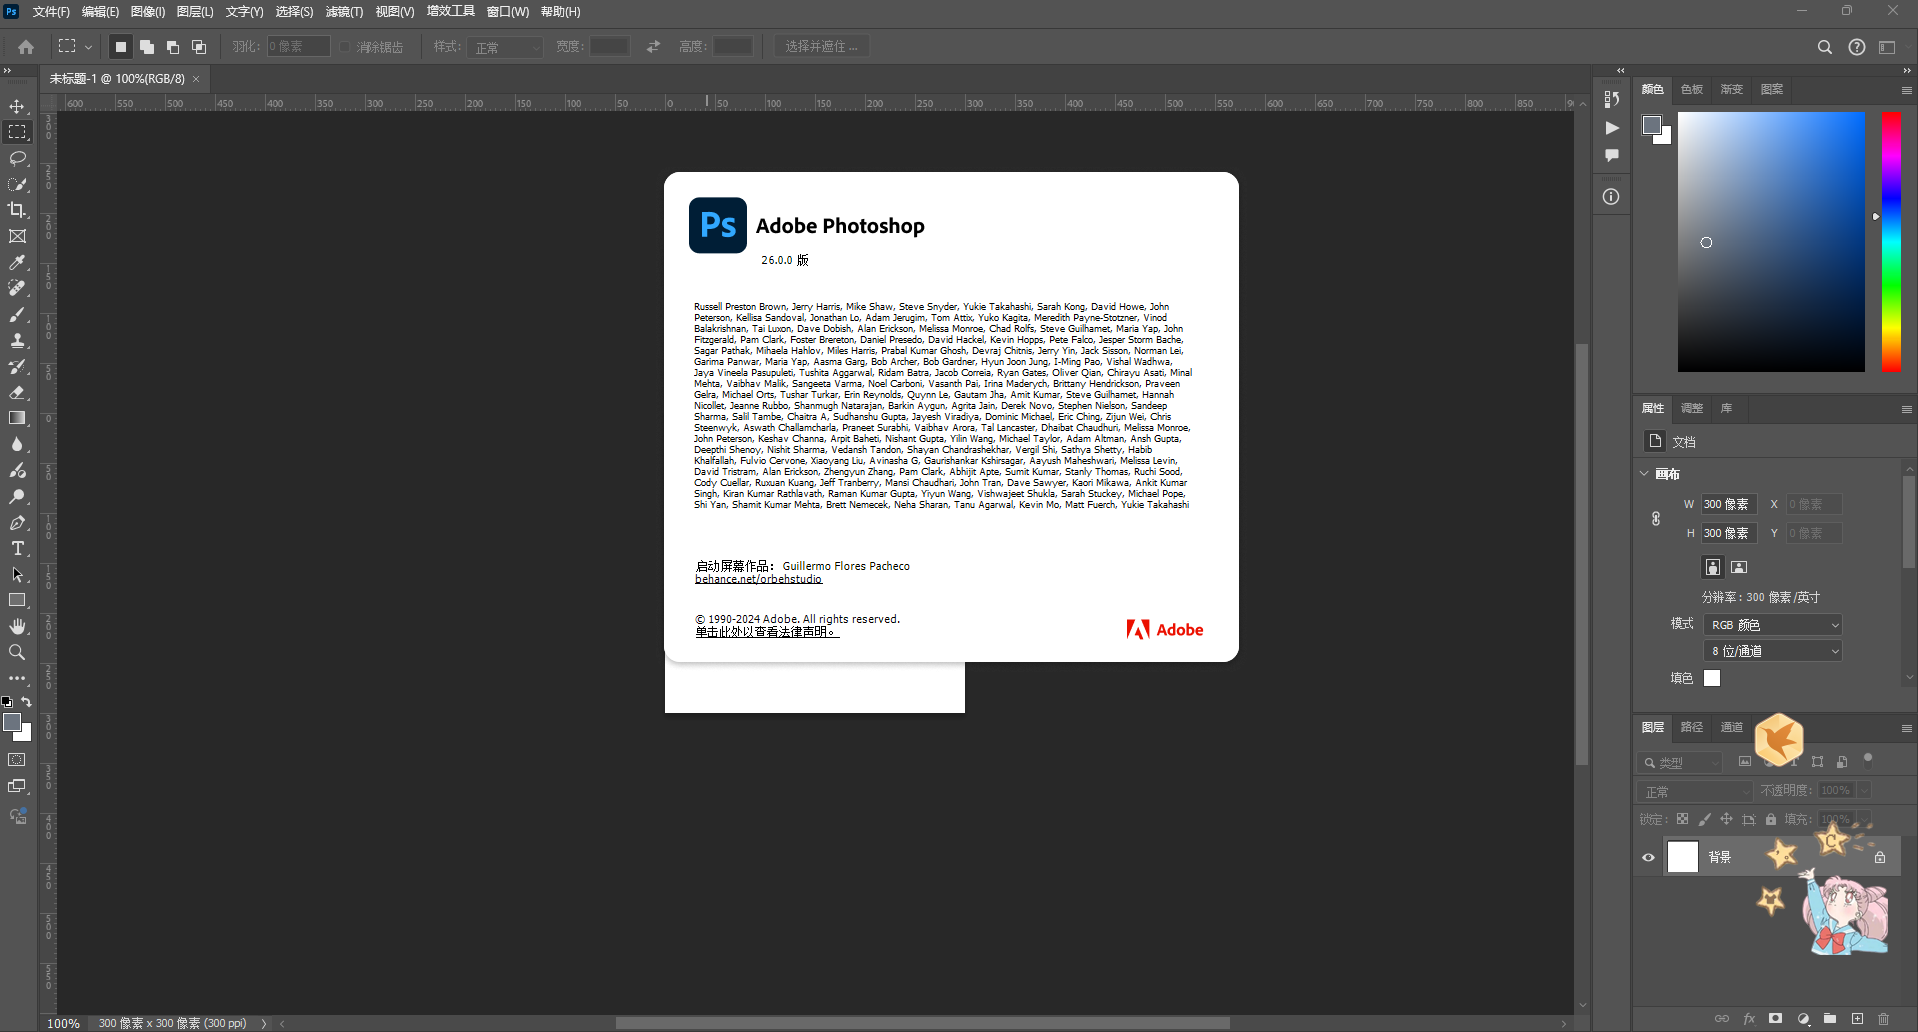Screen dimensions: 1918x1032
Task: Select the Lasso tool
Action: pyautogui.click(x=17, y=158)
